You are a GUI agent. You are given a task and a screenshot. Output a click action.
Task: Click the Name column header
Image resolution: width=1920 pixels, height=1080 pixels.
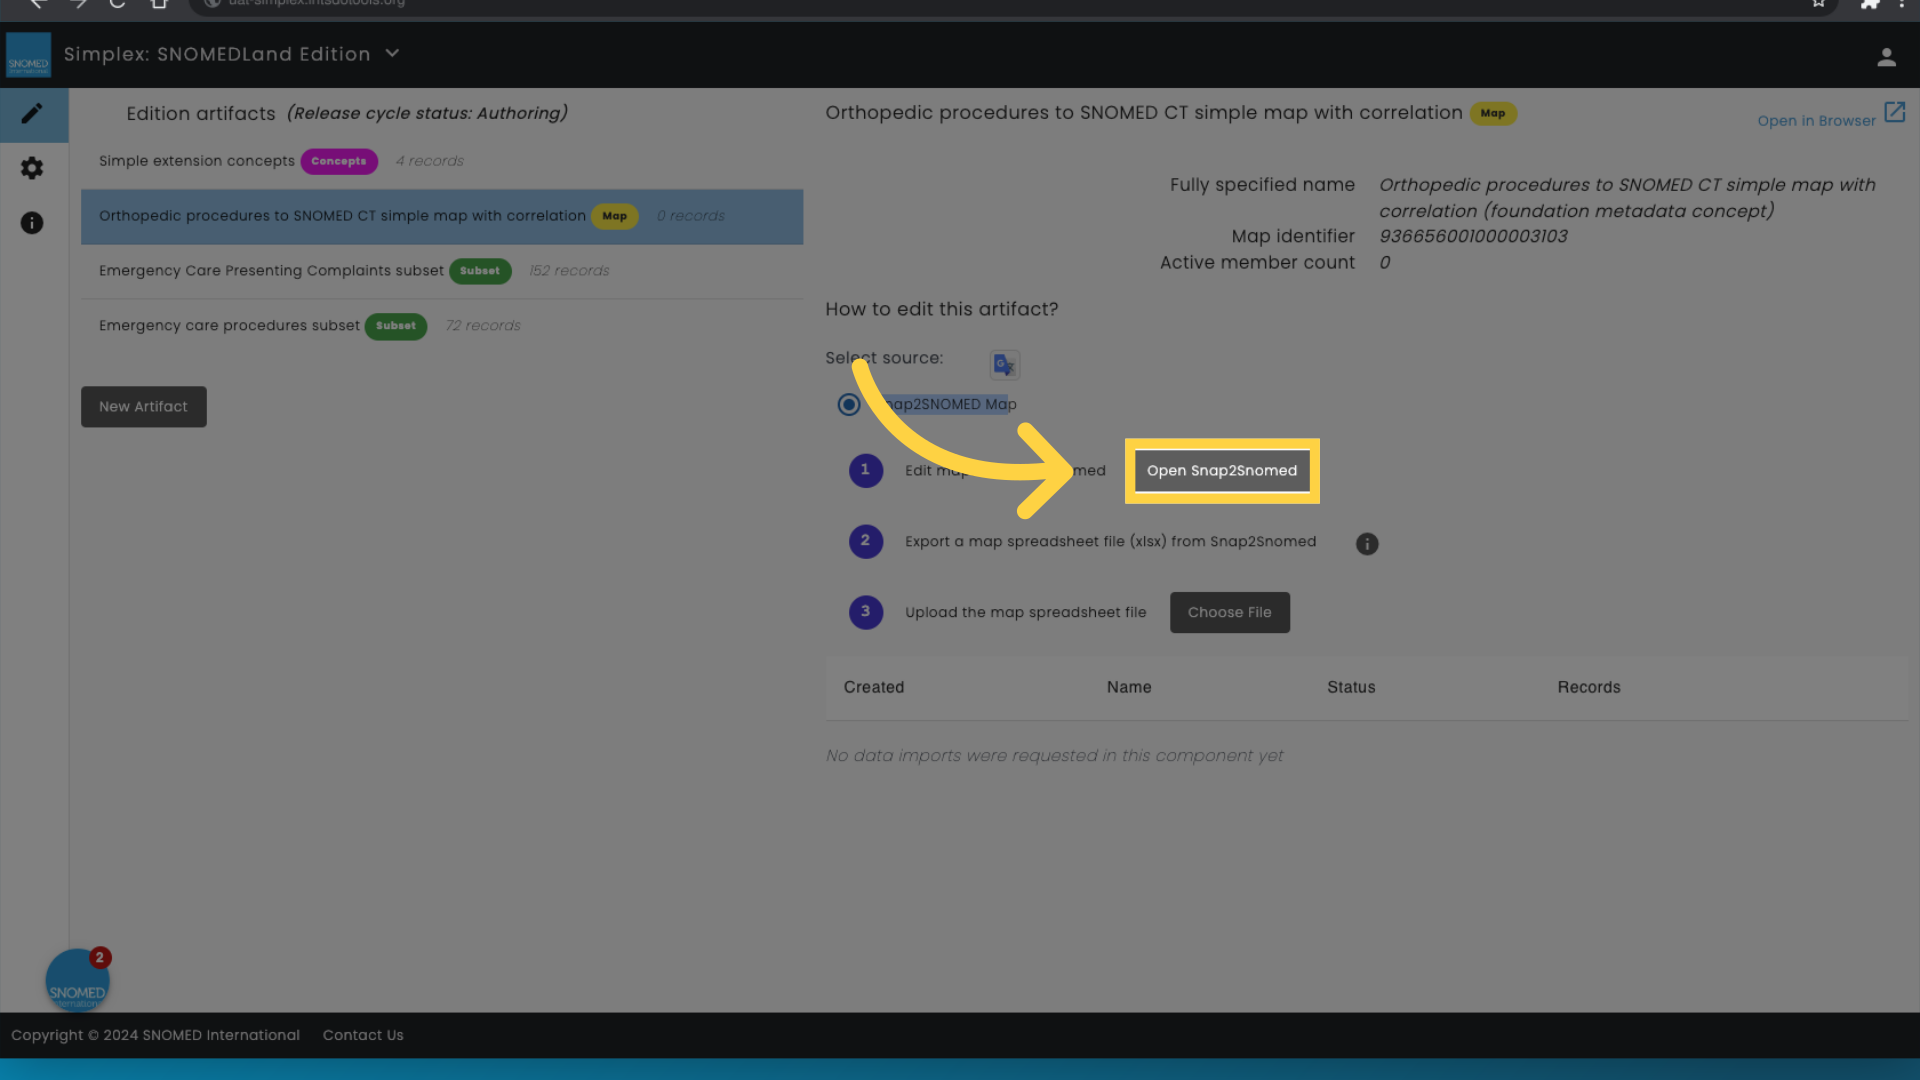(x=1129, y=688)
